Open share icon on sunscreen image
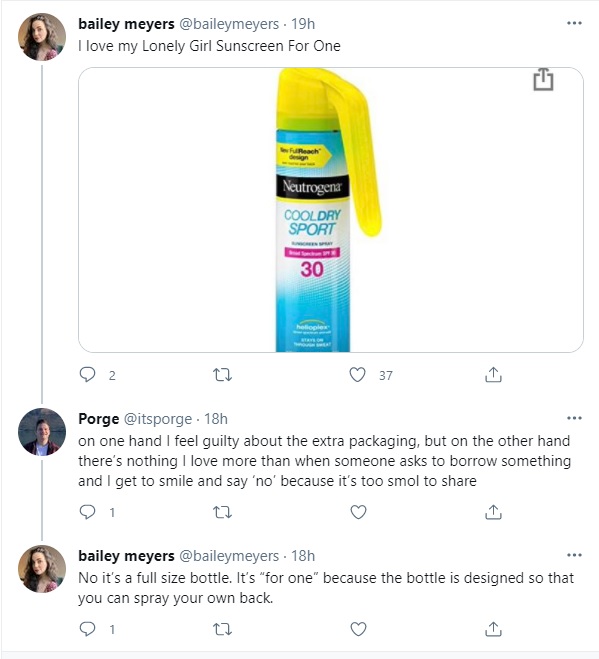 pos(543,79)
